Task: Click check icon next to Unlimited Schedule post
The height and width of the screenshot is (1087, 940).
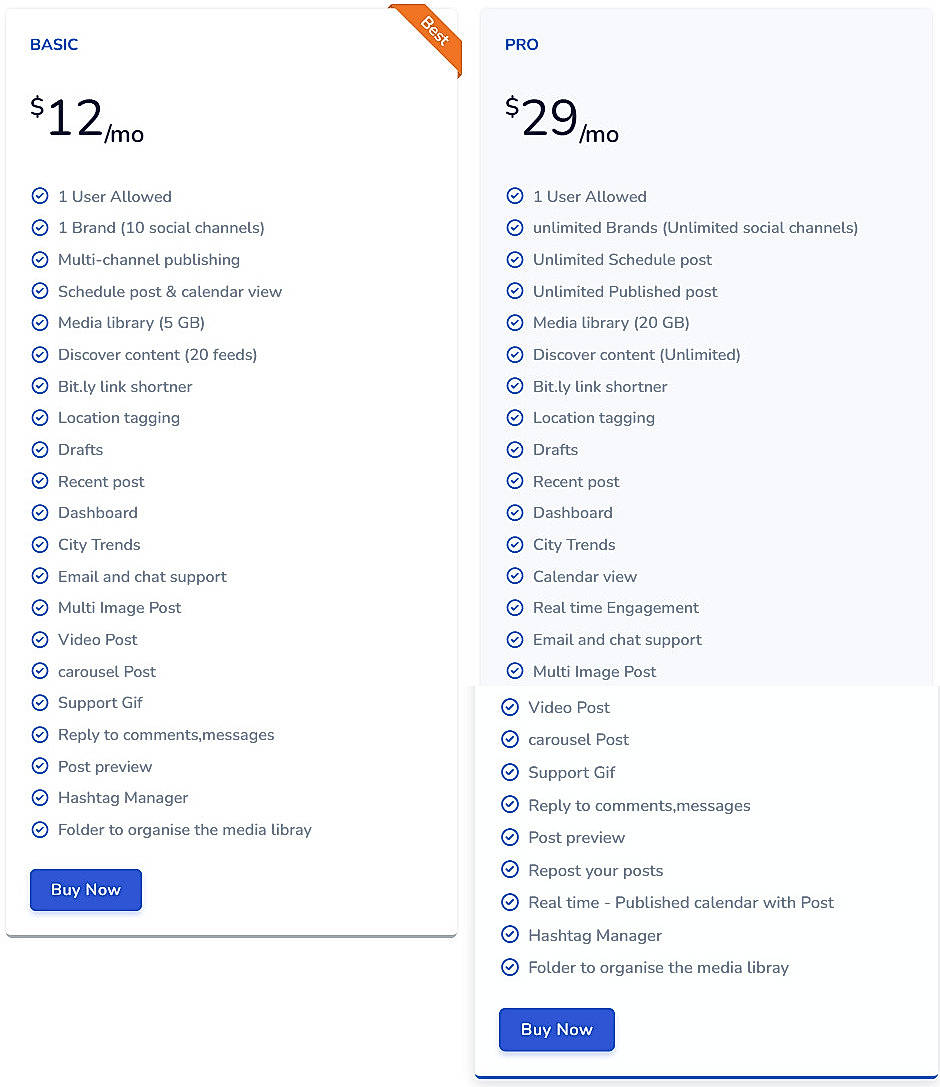Action: coord(515,260)
